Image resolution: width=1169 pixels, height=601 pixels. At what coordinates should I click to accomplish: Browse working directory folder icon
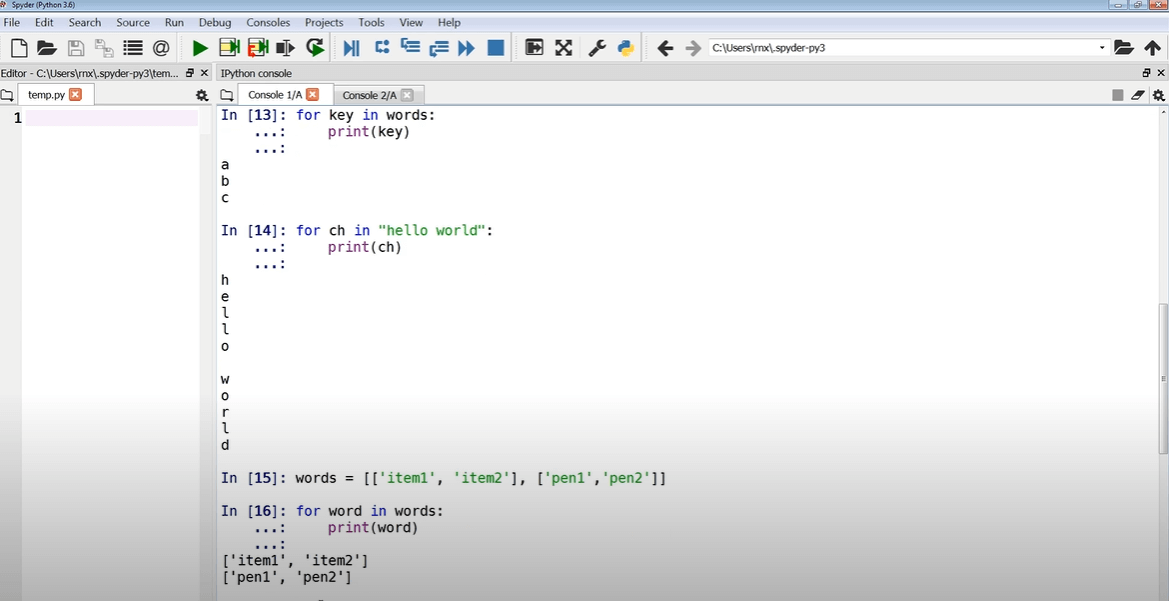click(1124, 48)
